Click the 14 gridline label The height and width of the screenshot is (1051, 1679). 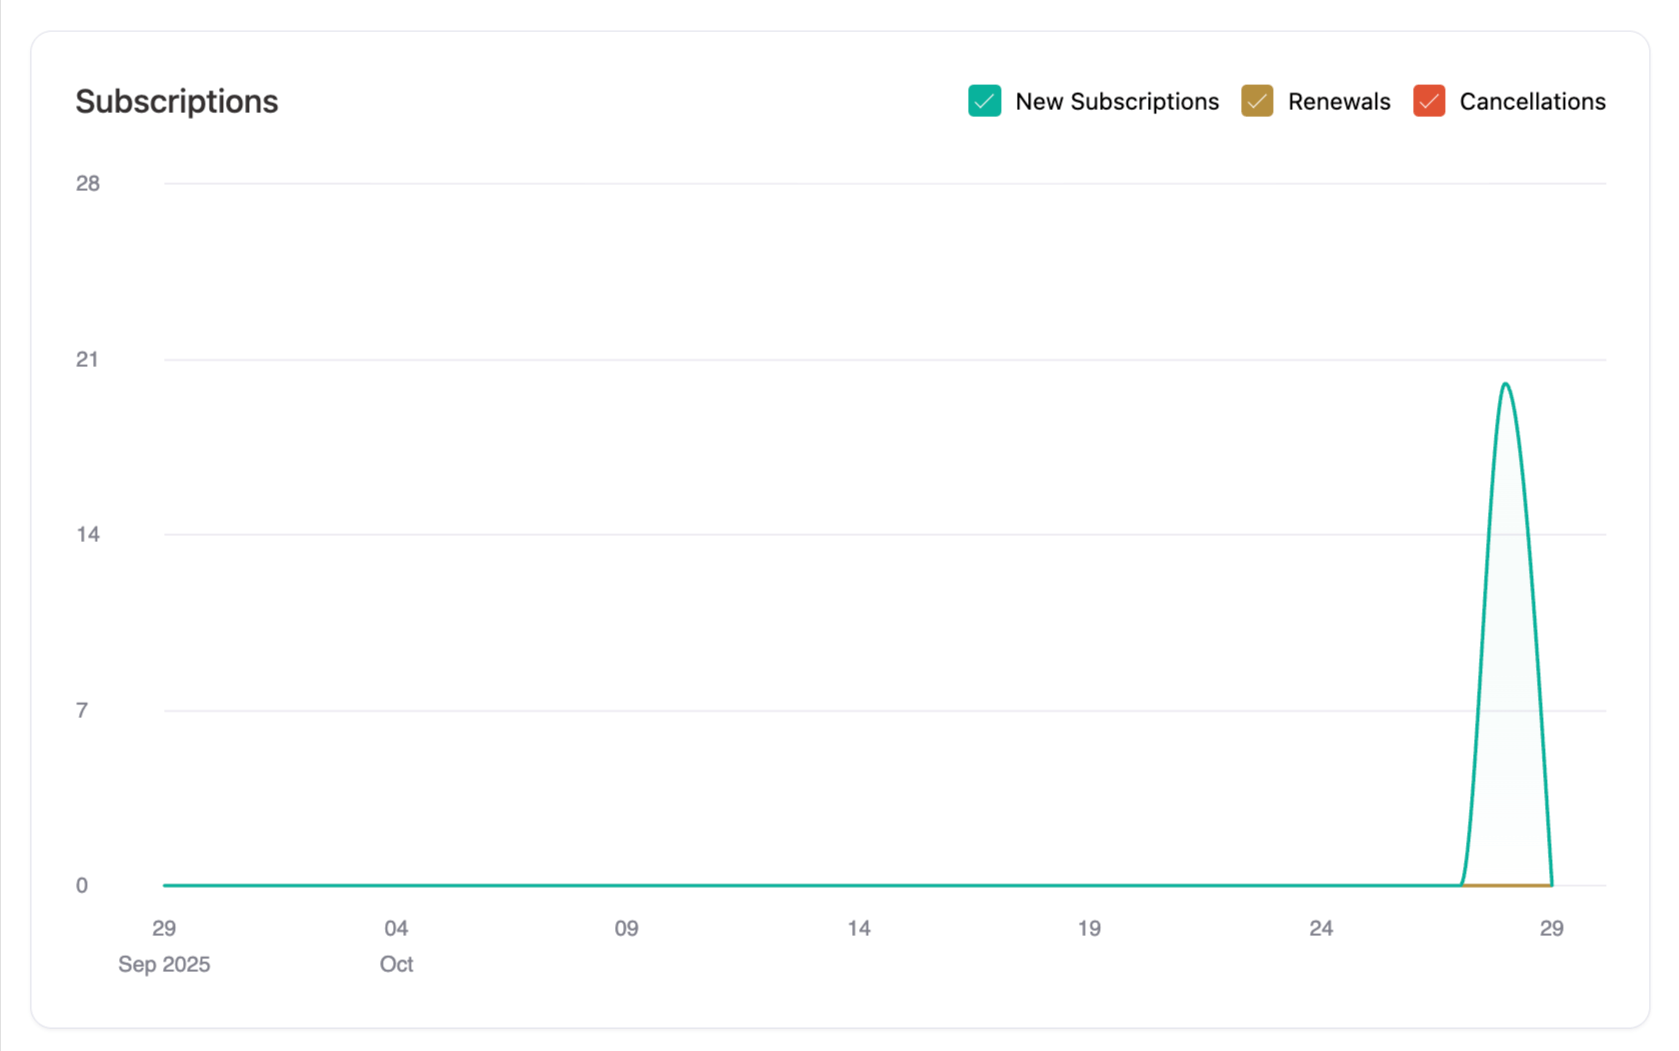[88, 534]
